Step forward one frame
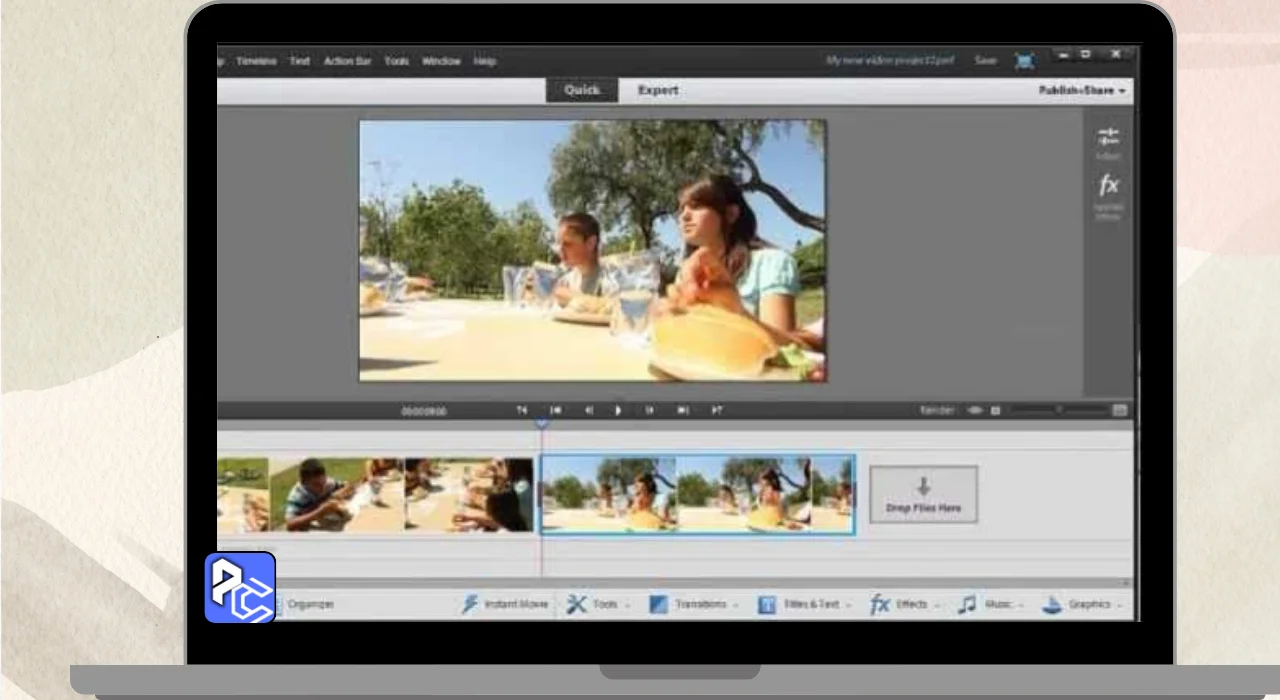Image resolution: width=1280 pixels, height=700 pixels. pos(649,410)
